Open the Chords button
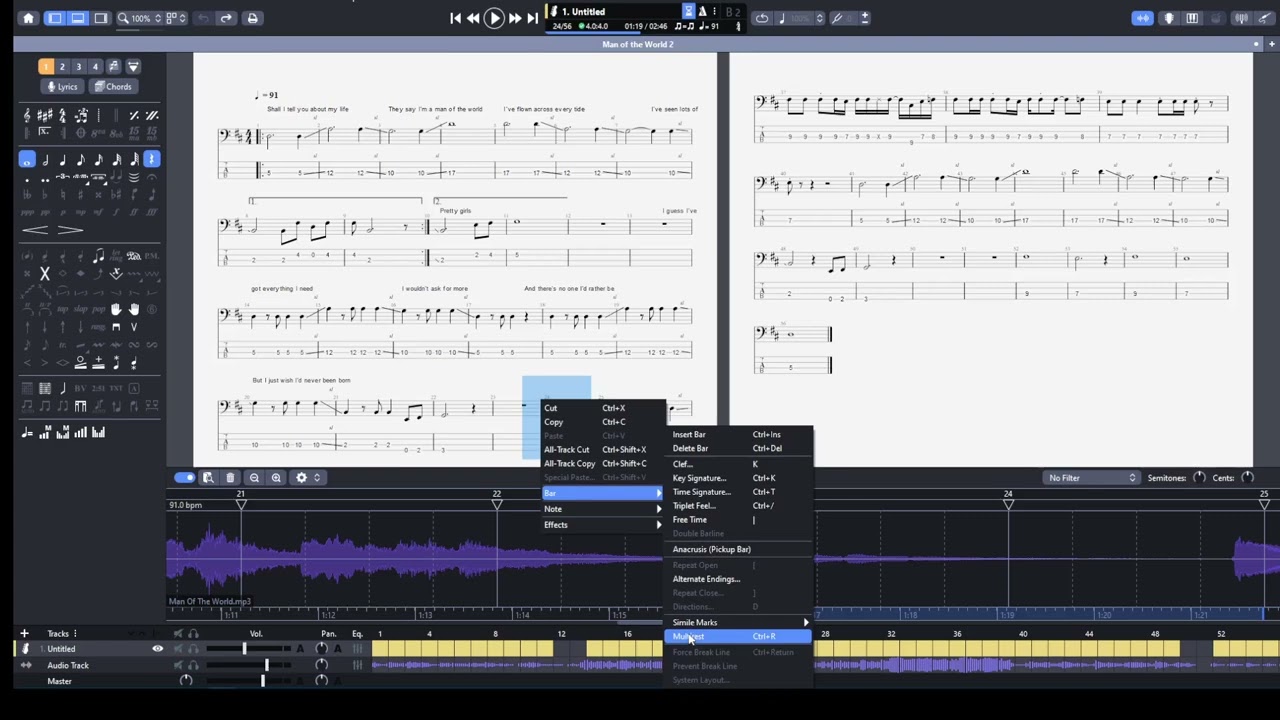The width and height of the screenshot is (1280, 720). point(113,87)
